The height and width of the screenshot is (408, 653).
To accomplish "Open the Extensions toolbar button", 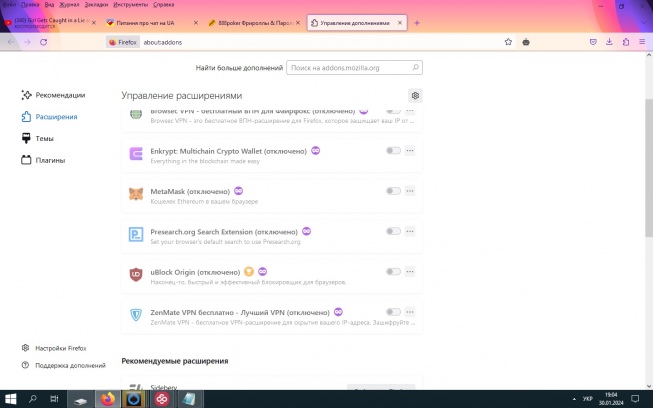I will 626,42.
